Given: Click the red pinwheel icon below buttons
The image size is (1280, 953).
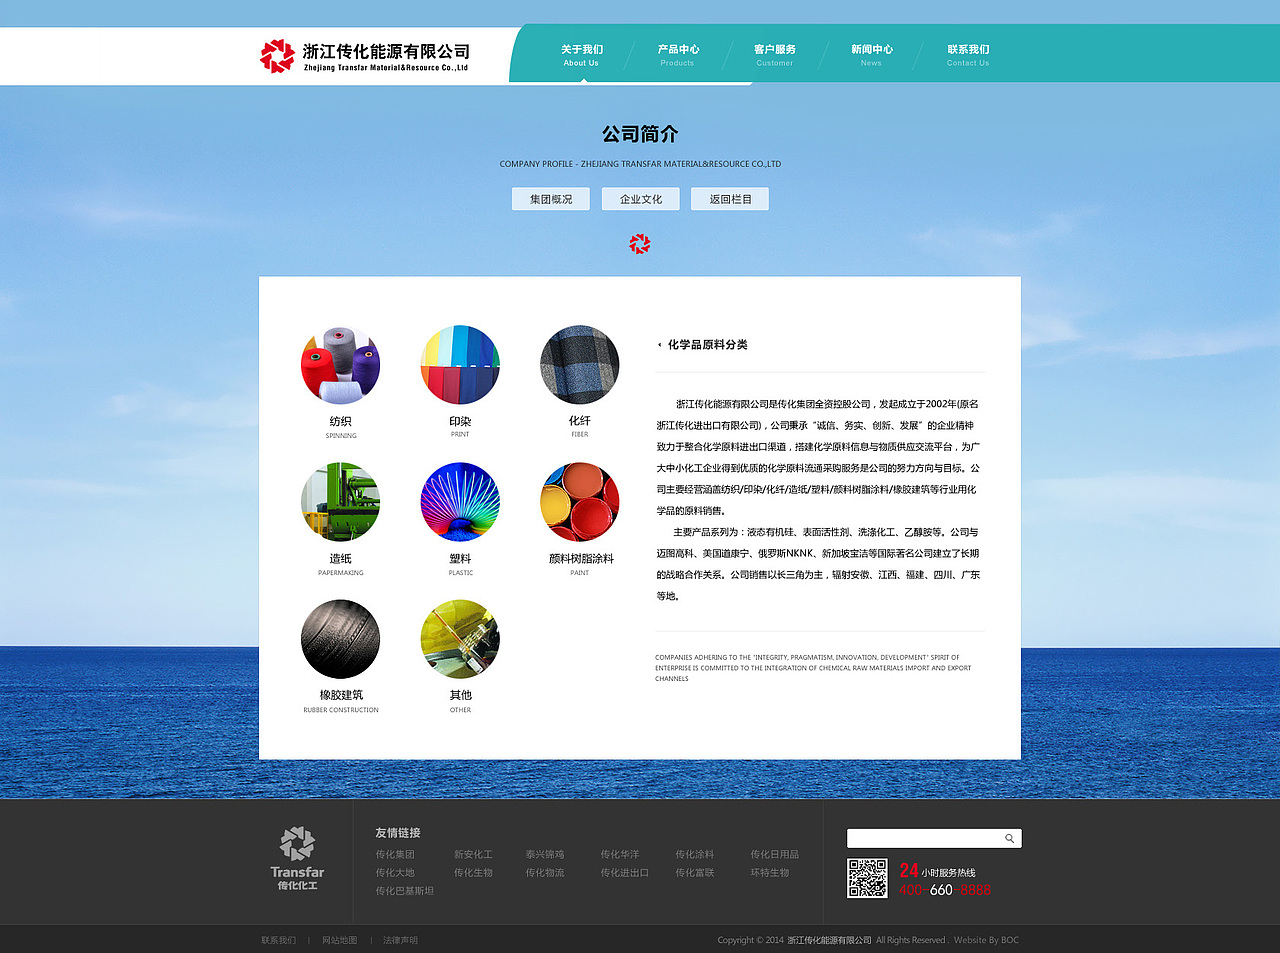Looking at the screenshot, I should point(640,244).
